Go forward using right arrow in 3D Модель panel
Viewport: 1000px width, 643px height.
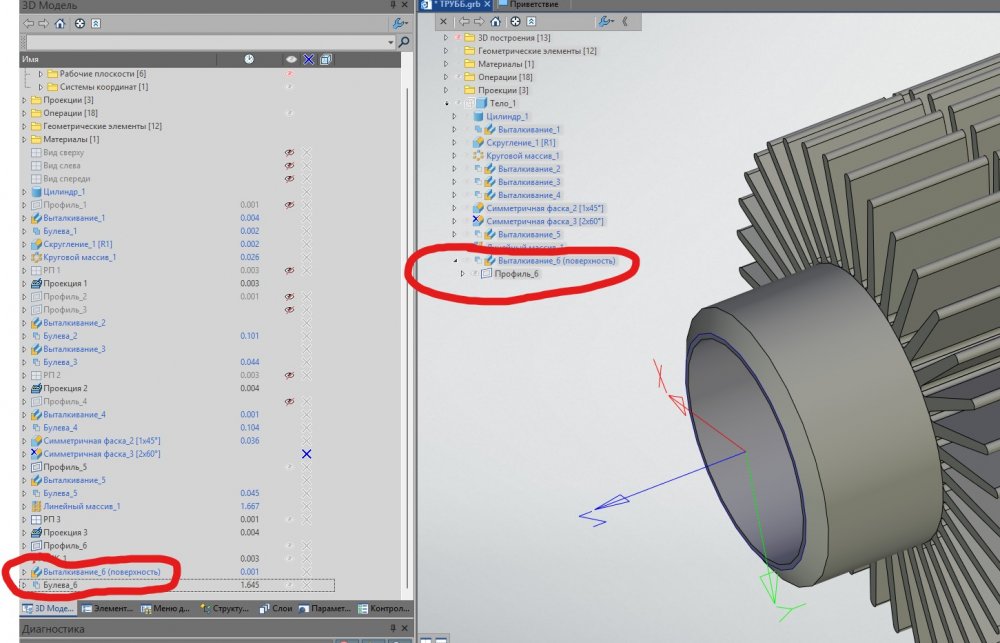tap(43, 24)
